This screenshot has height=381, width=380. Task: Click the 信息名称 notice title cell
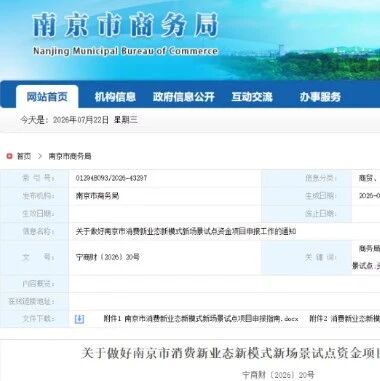click(186, 231)
